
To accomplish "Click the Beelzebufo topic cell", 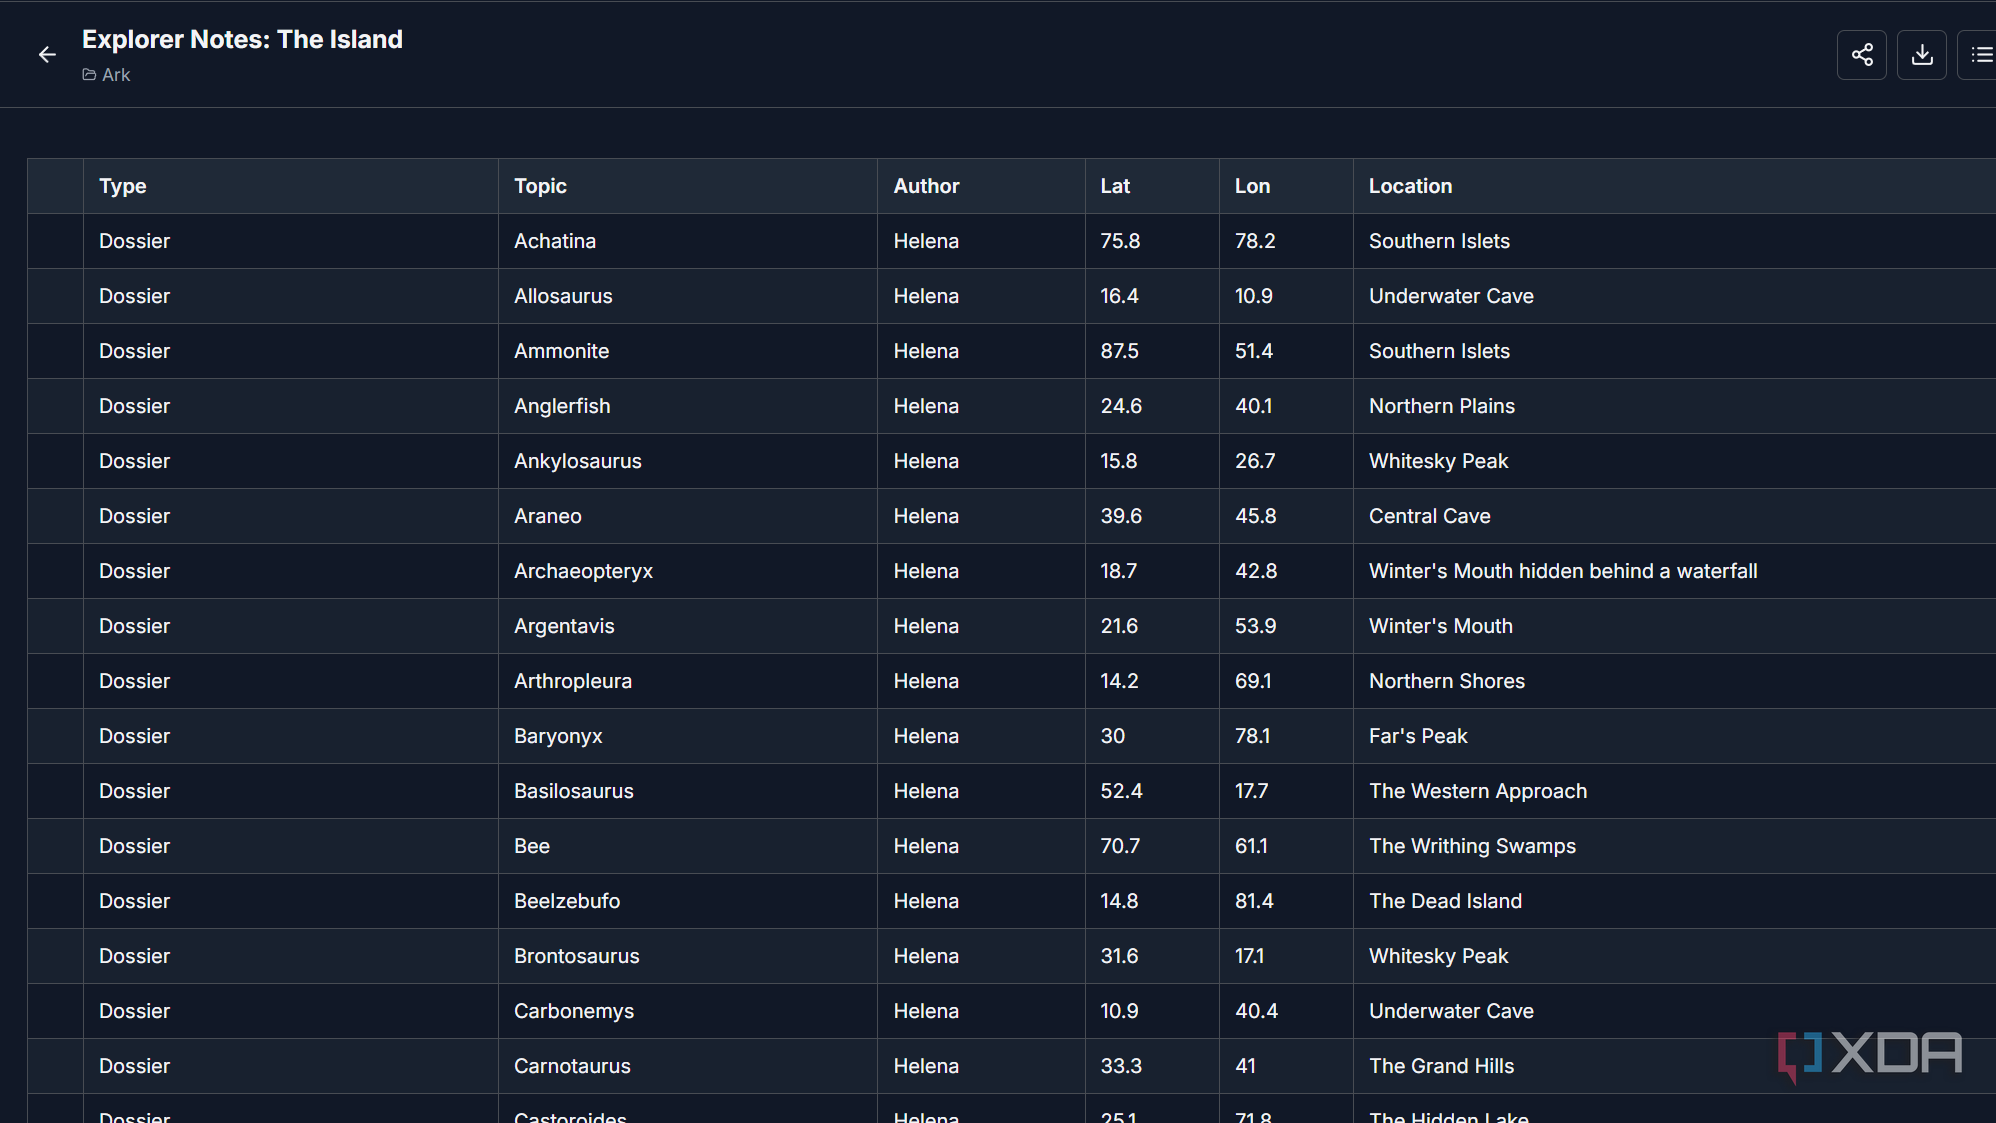I will coord(688,901).
